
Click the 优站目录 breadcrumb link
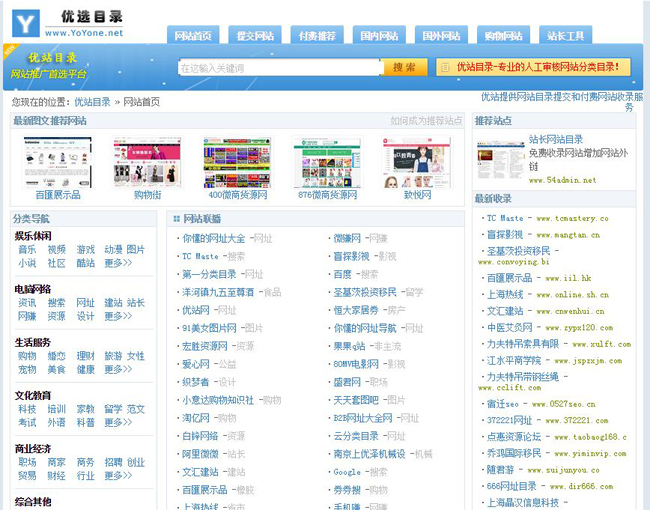pos(92,102)
